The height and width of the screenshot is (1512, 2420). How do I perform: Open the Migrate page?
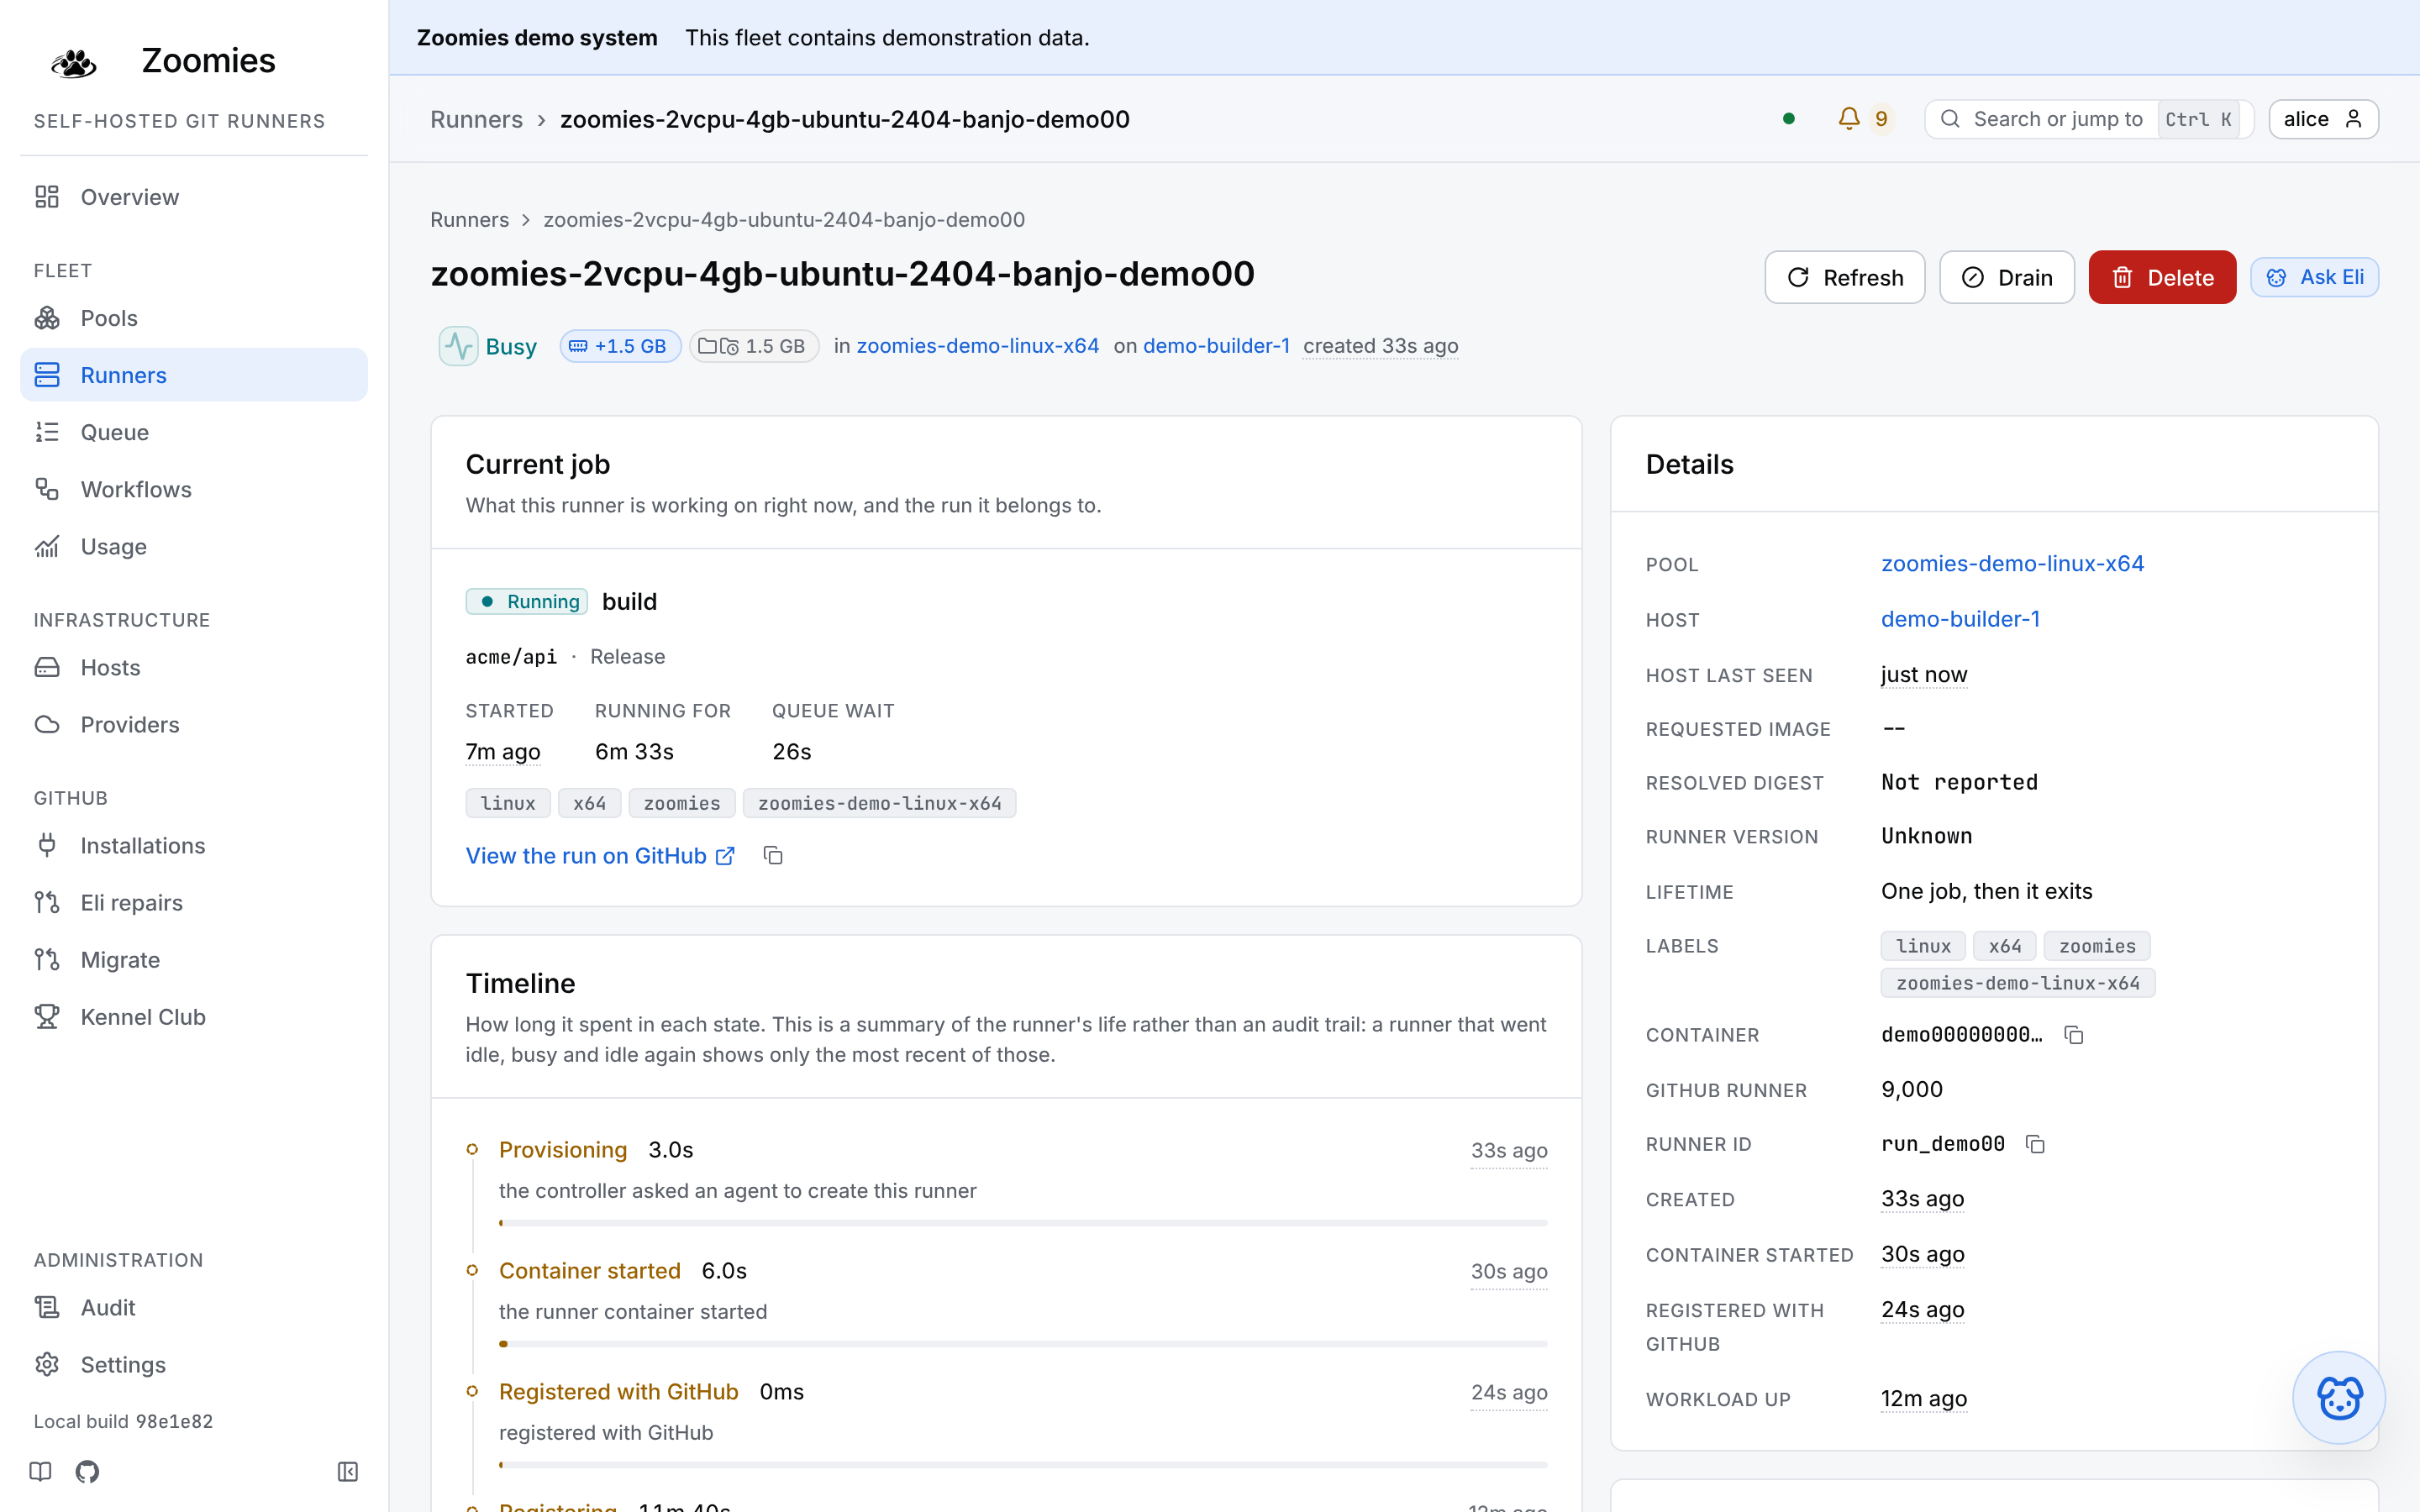click(194, 959)
